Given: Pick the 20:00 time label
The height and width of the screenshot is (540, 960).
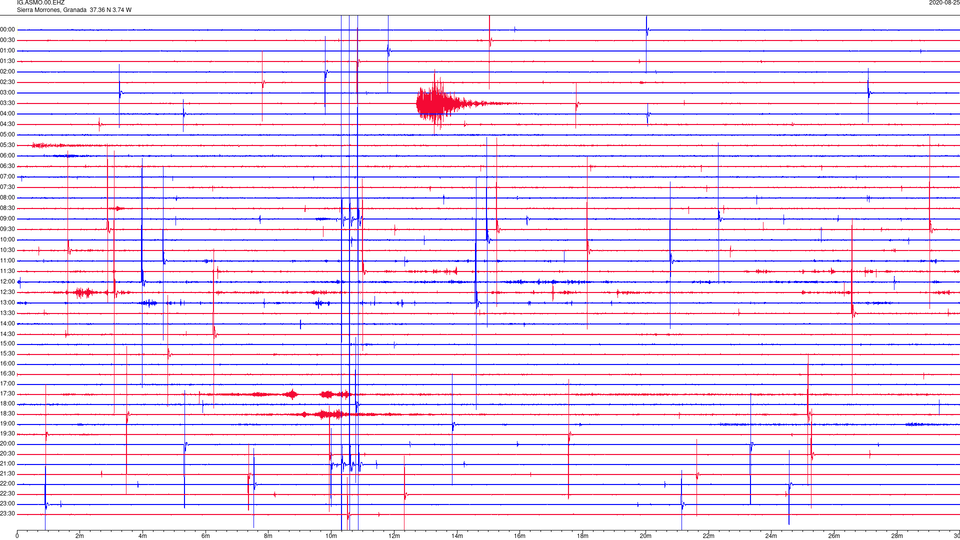Looking at the screenshot, I should [8, 443].
